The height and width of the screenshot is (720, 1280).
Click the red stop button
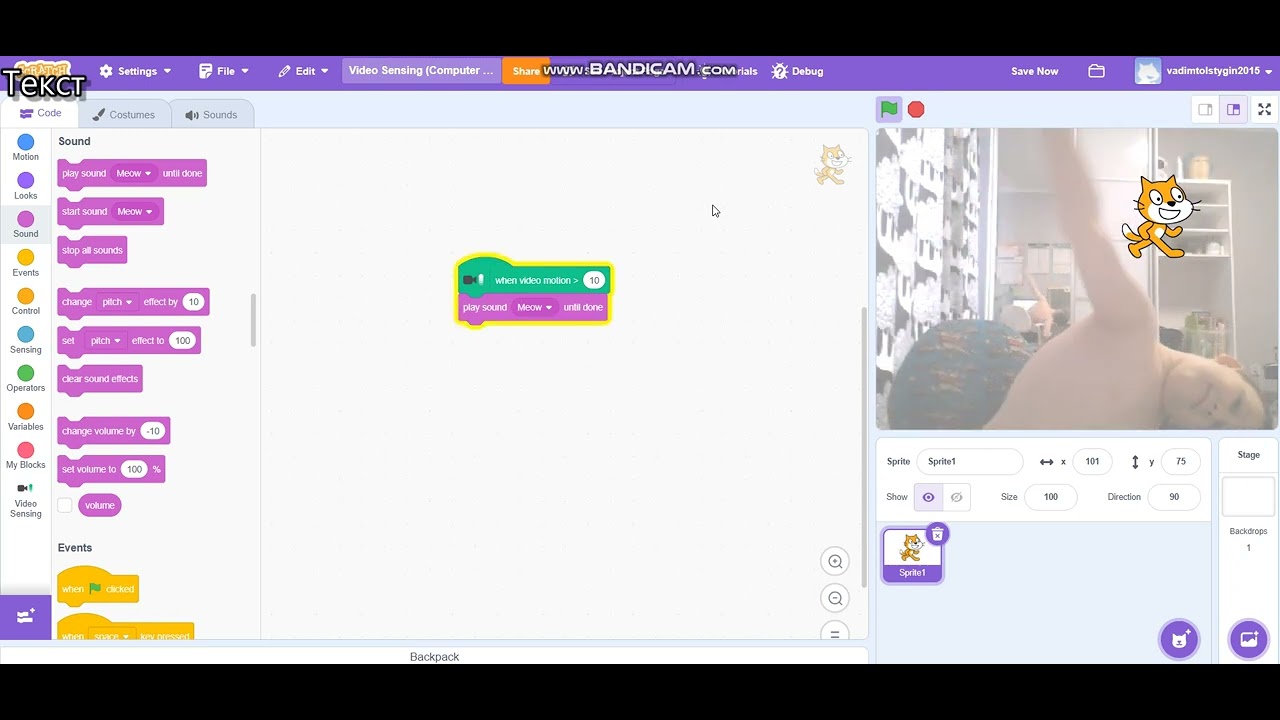(916, 109)
